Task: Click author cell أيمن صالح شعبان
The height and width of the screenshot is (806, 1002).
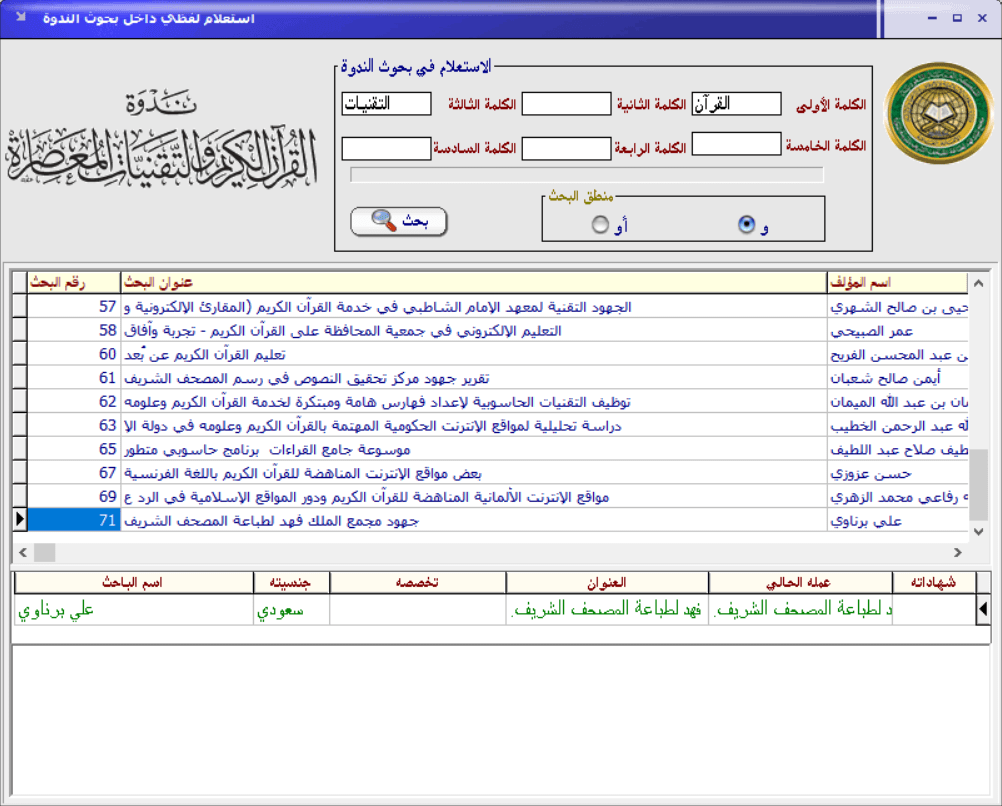Action: click(x=897, y=378)
